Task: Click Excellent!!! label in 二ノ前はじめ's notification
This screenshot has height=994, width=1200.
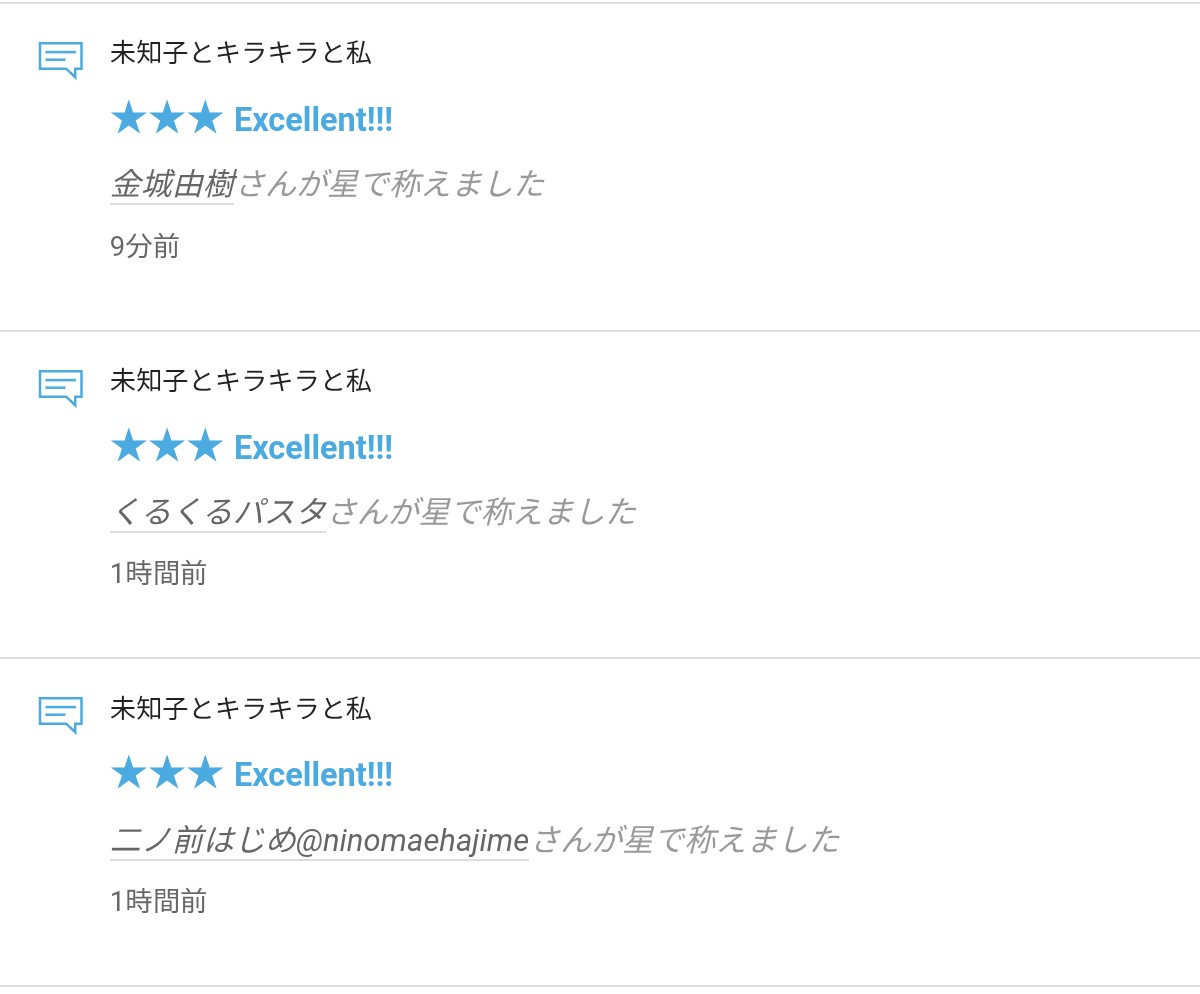Action: point(313,774)
